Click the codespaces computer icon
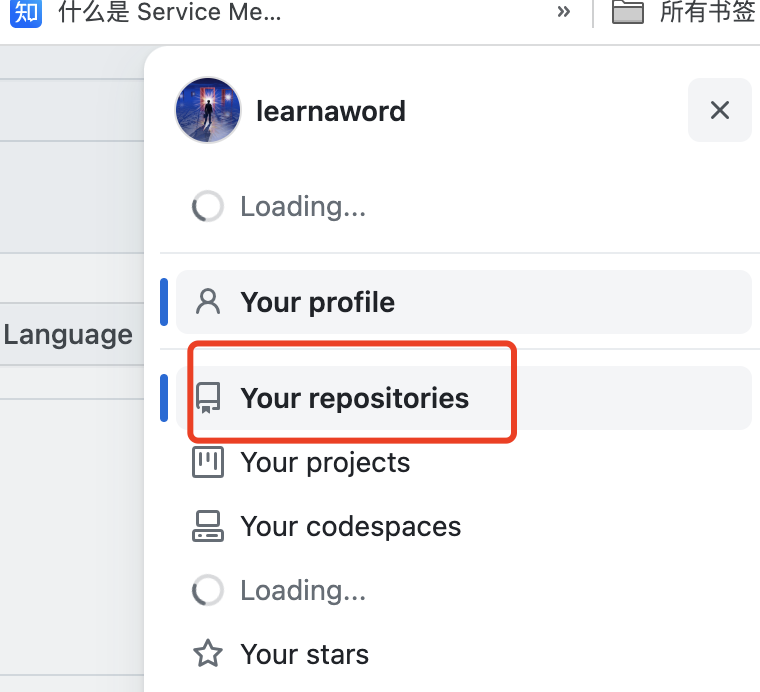Viewport: 760px width, 692px height. (208, 526)
